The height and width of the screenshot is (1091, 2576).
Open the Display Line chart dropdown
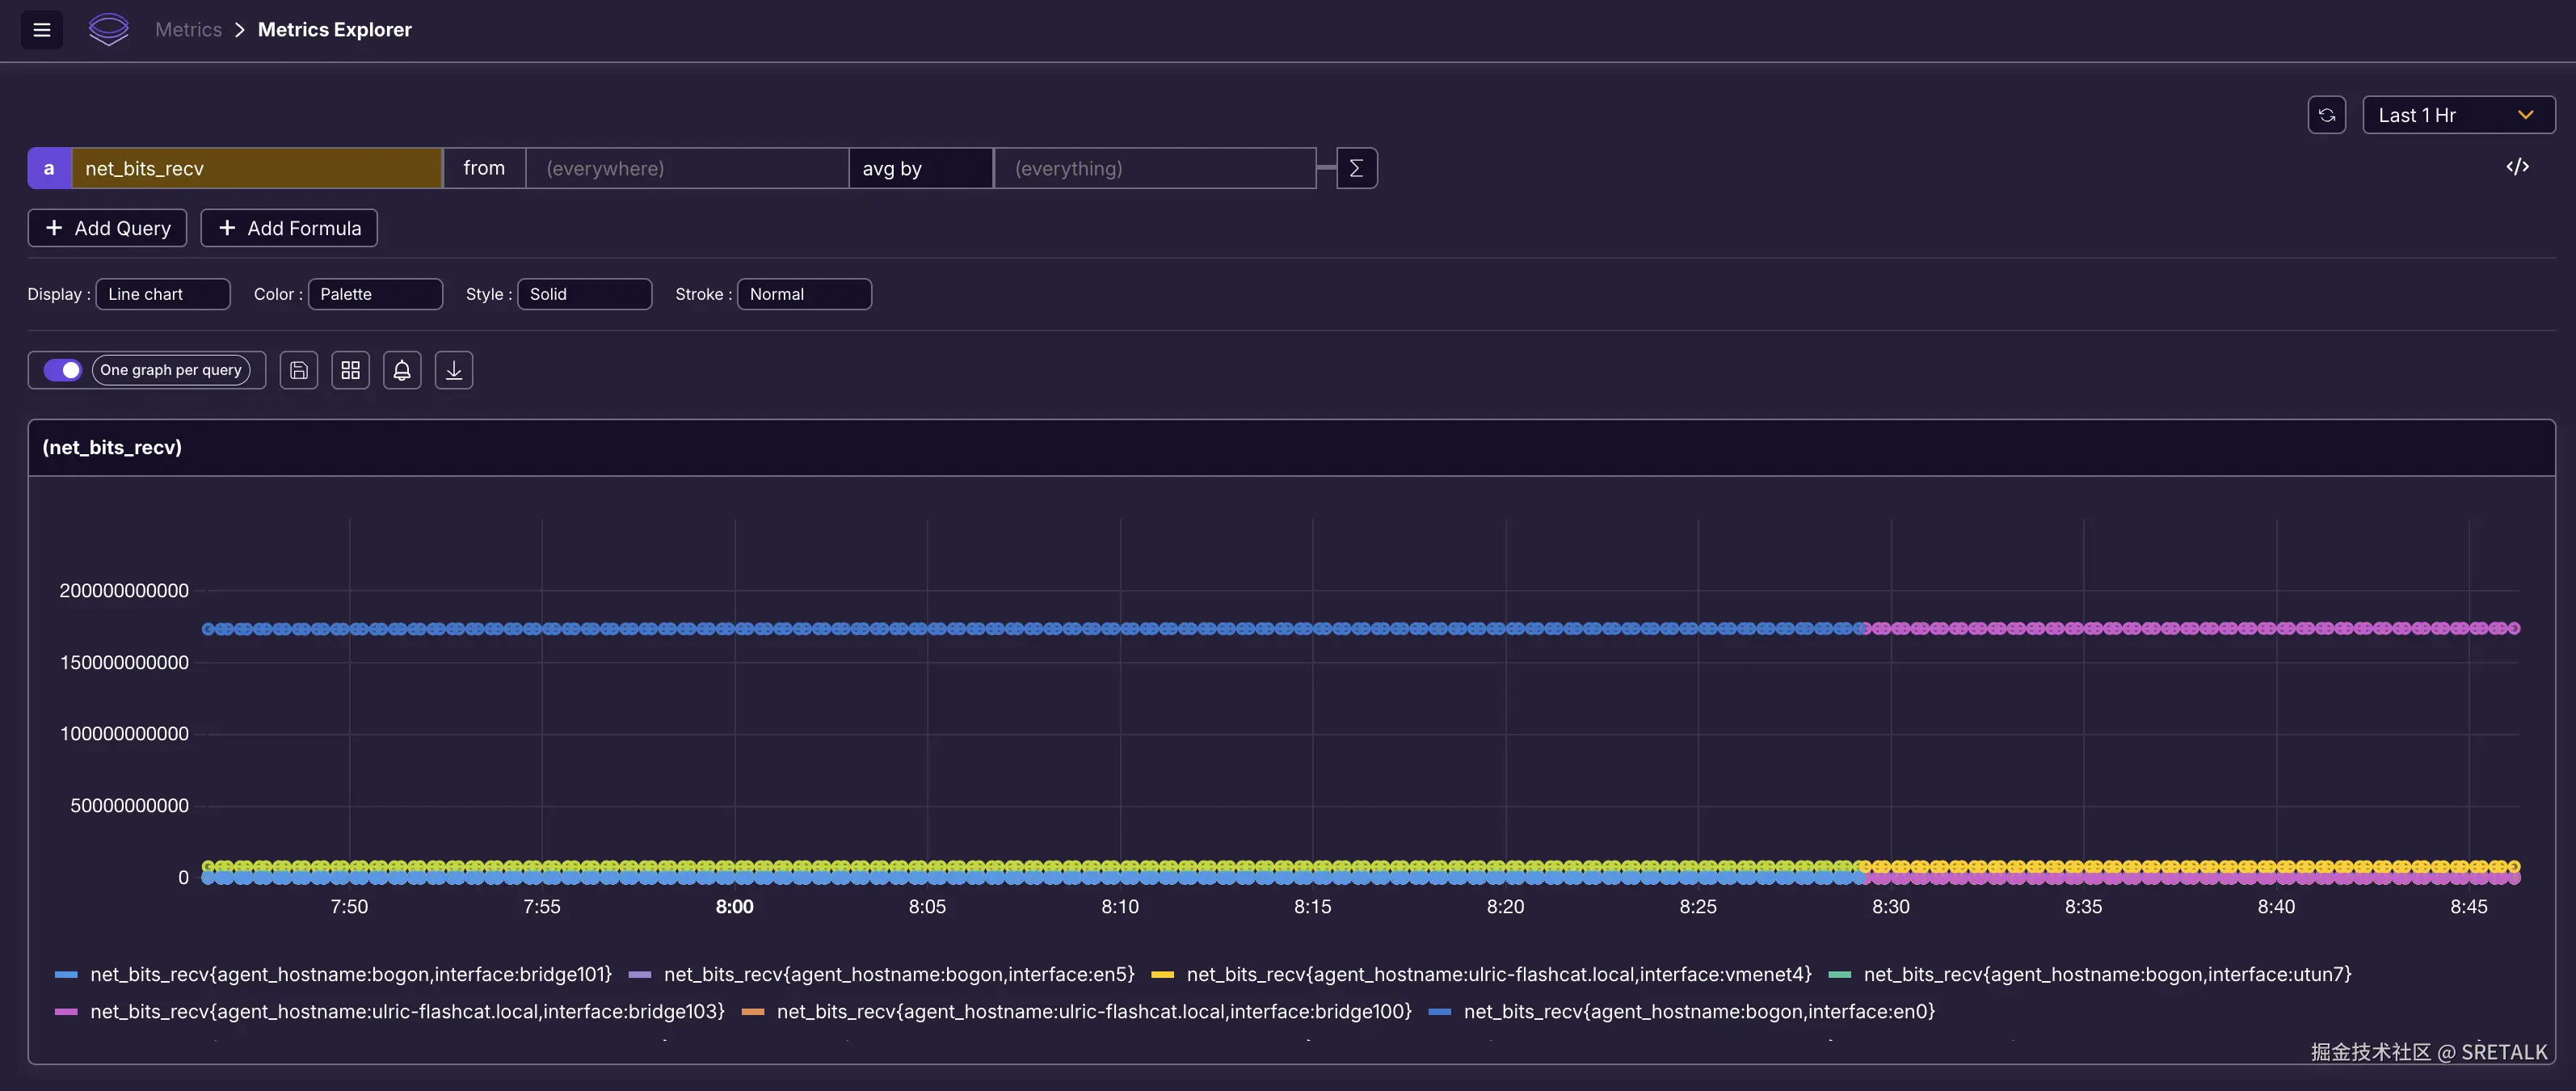(163, 294)
